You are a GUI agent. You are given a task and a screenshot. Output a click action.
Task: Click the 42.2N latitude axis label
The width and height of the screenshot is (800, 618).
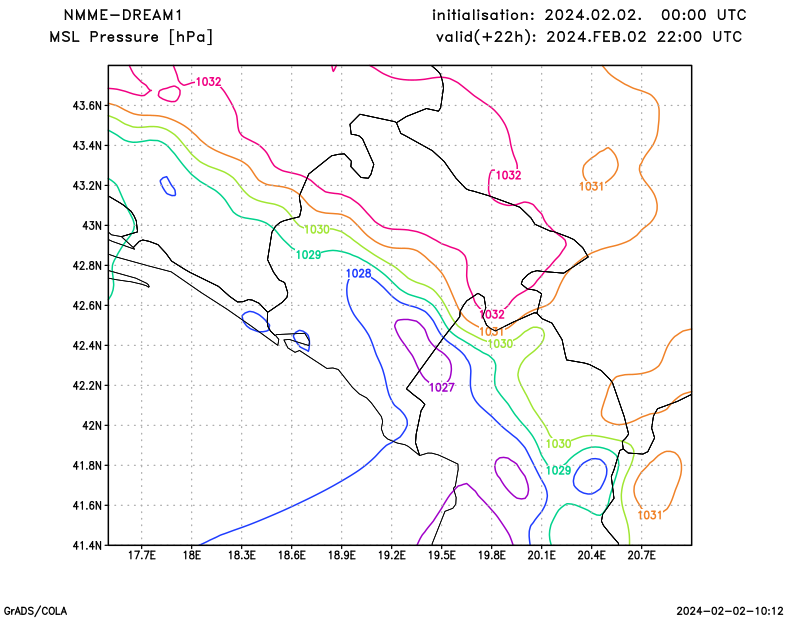pos(87,385)
